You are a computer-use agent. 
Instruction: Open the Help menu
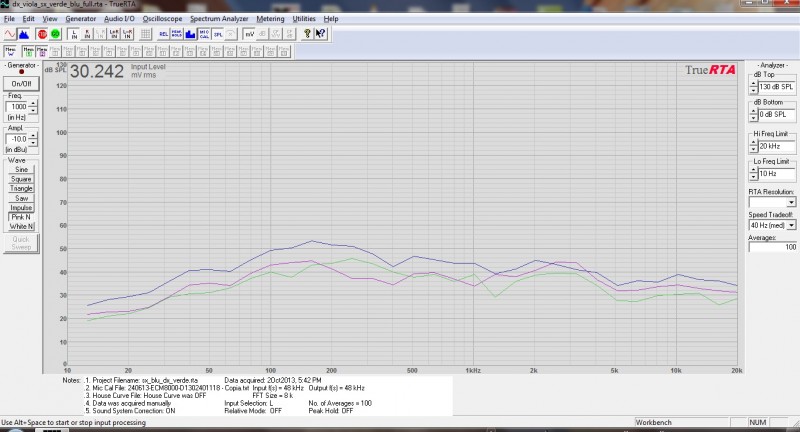coord(331,19)
